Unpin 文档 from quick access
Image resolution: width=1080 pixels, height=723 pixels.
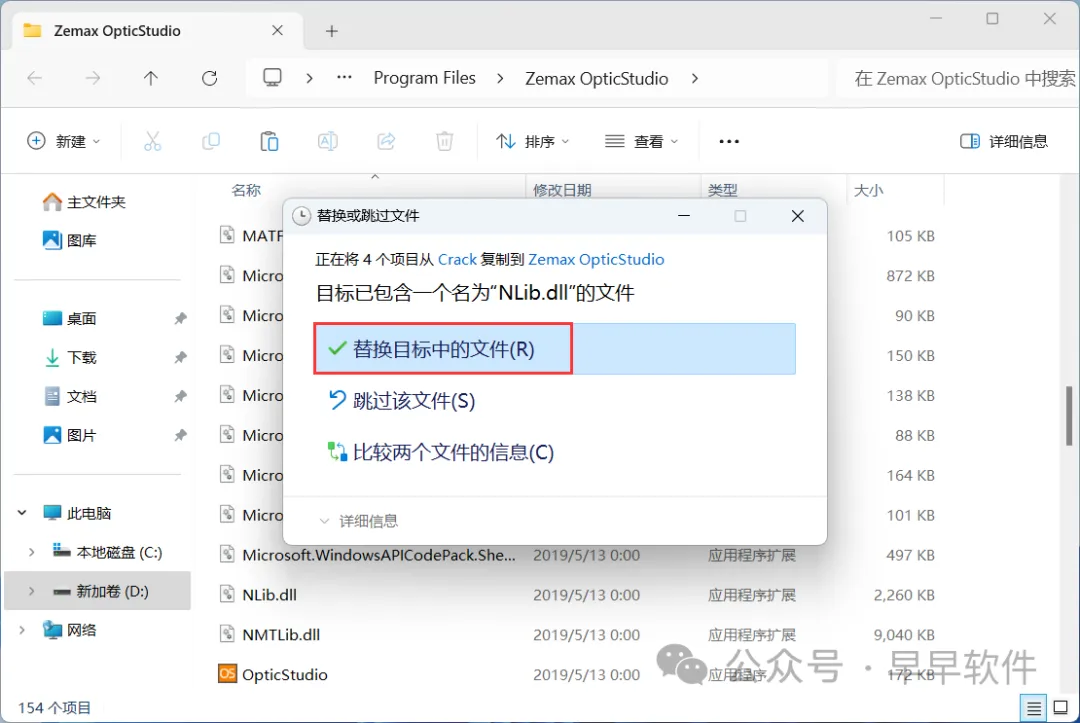[x=180, y=396]
